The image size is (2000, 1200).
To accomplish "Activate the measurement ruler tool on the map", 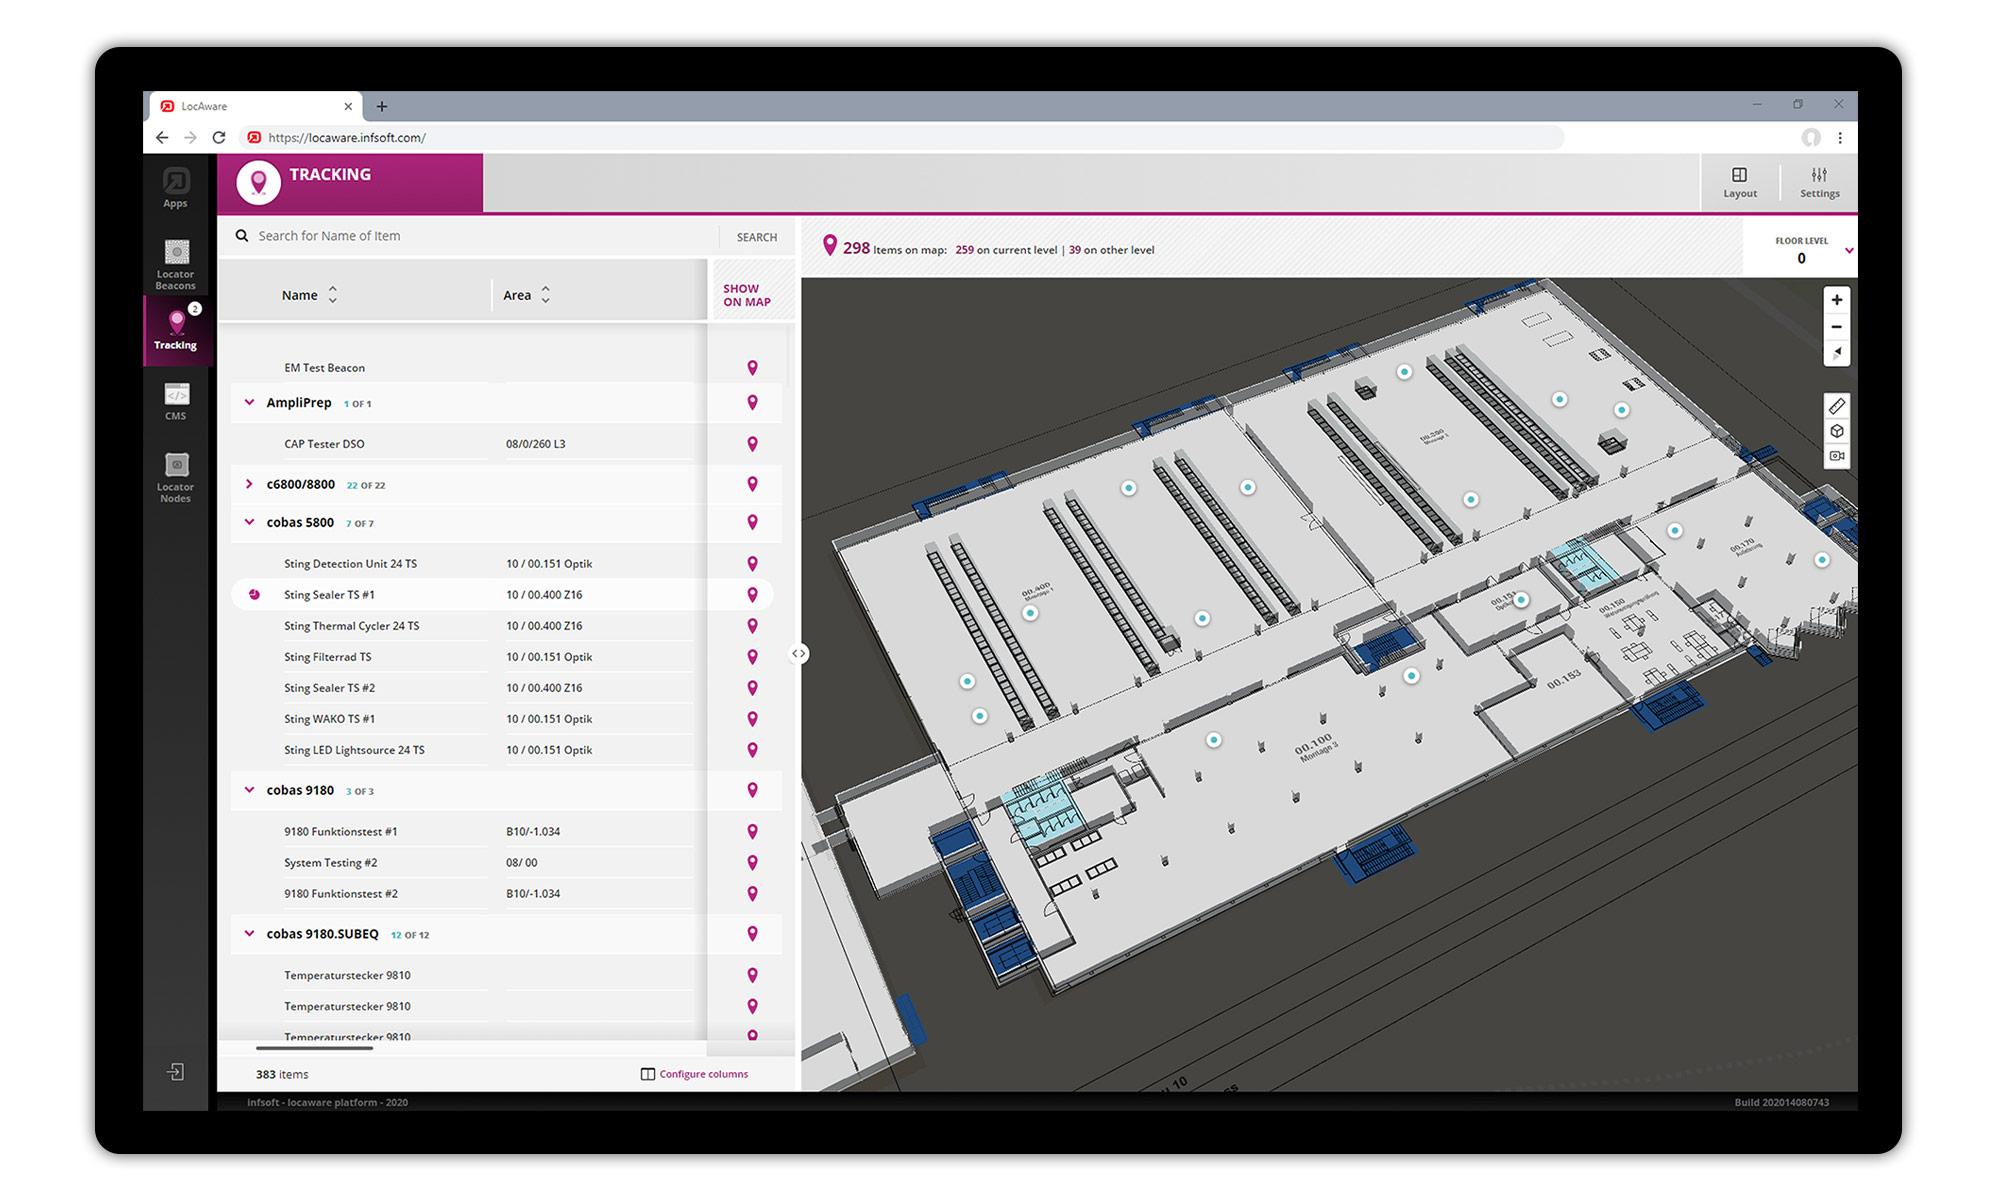I will (1837, 405).
